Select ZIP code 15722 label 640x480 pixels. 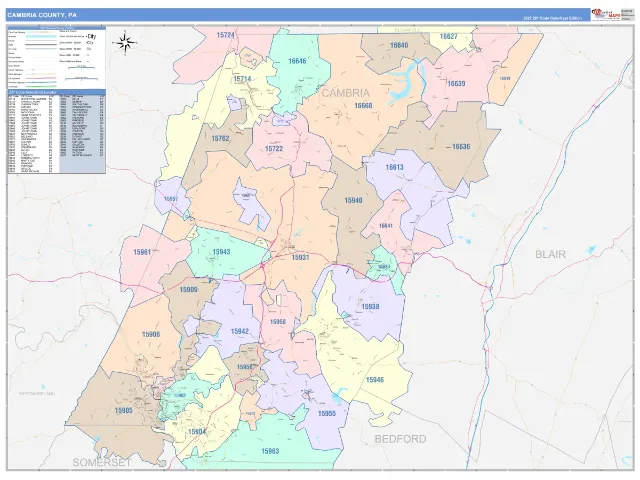pos(274,149)
